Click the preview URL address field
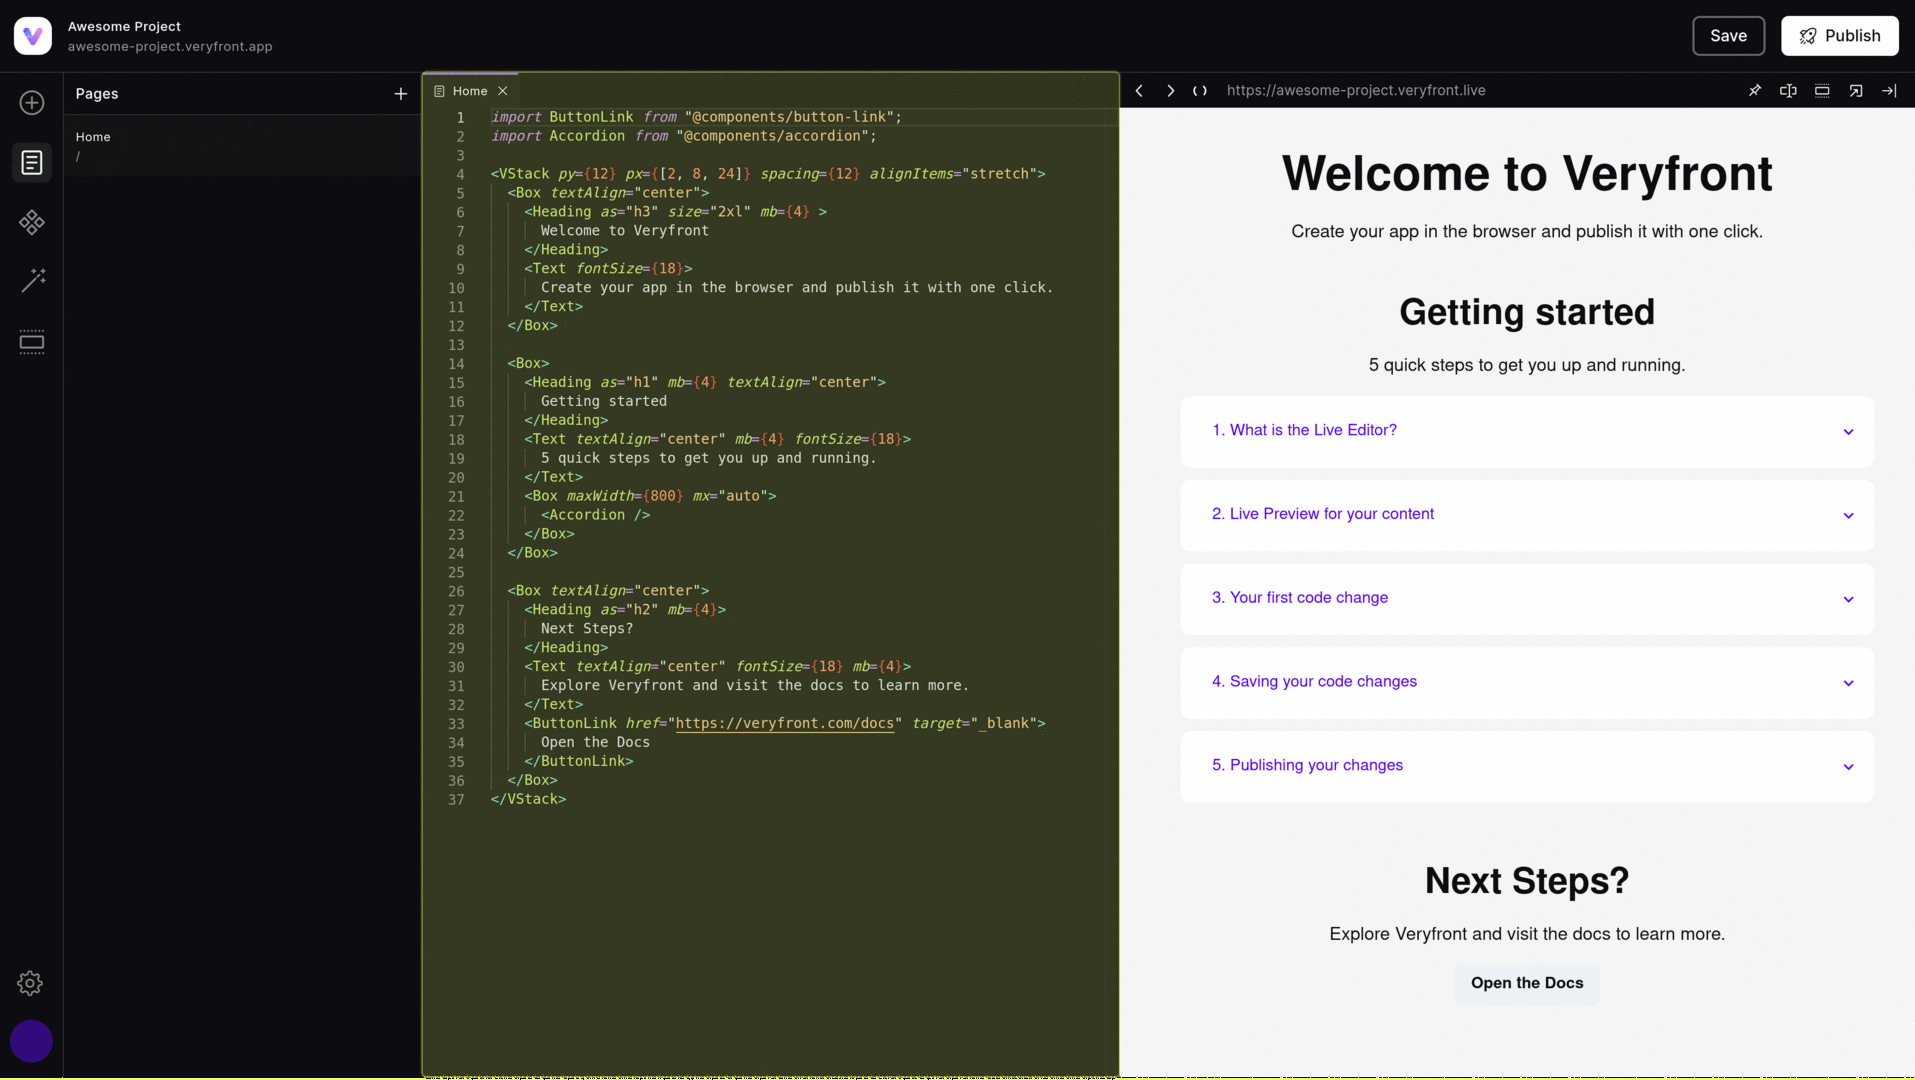This screenshot has height=1080, width=1915. (x=1355, y=90)
